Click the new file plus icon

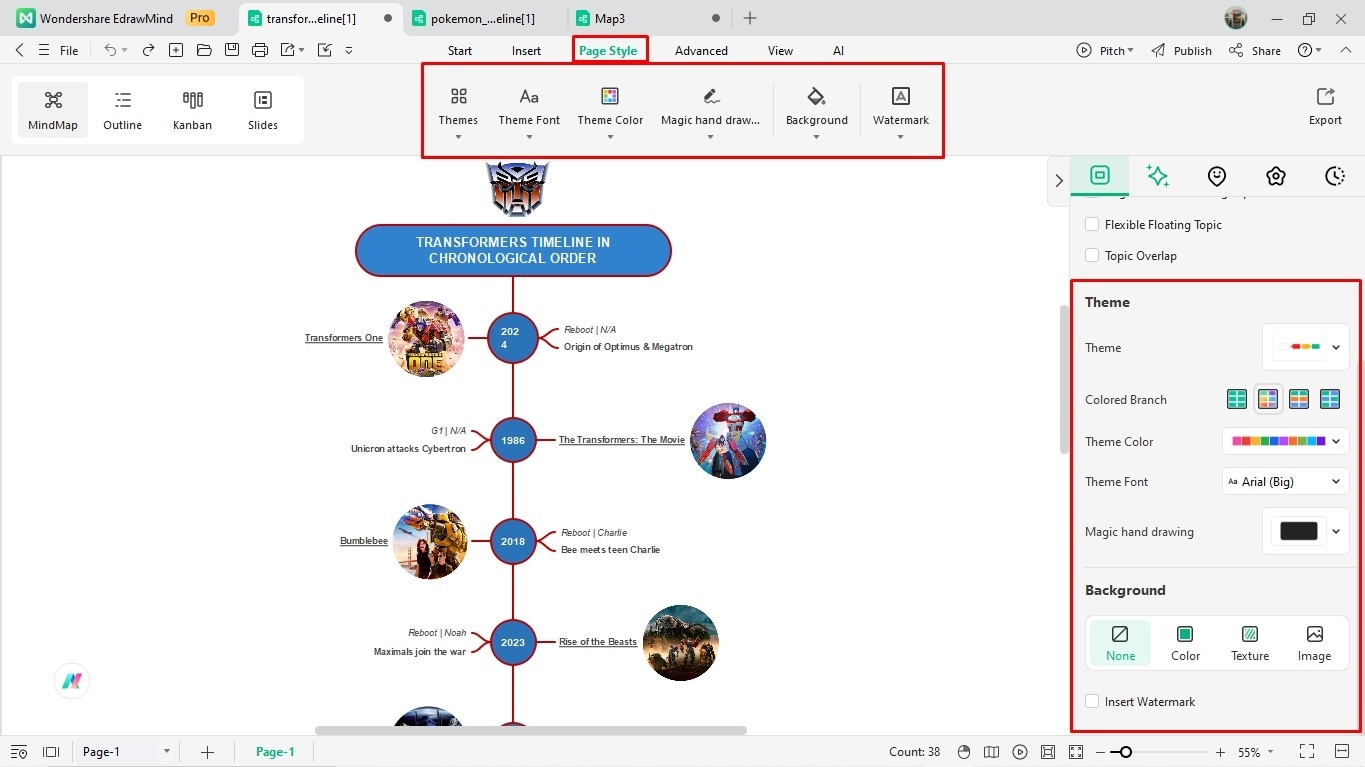click(176, 50)
